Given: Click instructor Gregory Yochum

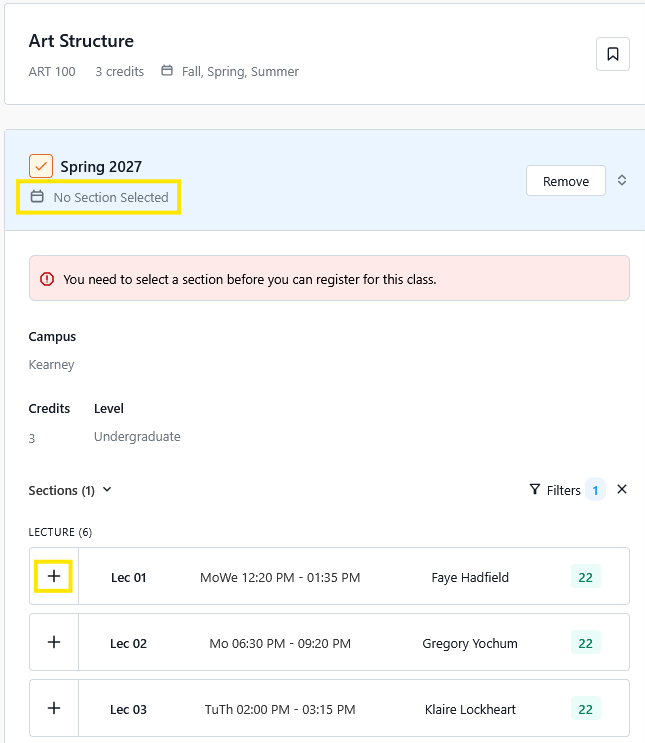Looking at the screenshot, I should point(470,643).
